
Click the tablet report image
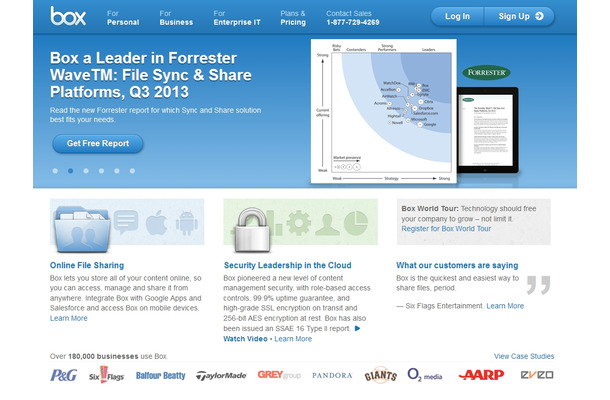click(x=488, y=130)
